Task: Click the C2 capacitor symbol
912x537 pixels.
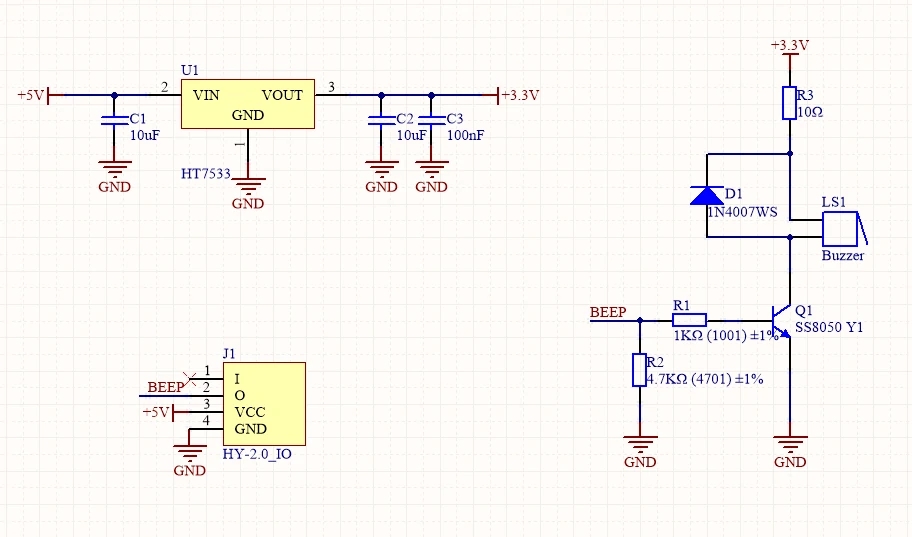Action: [381, 121]
